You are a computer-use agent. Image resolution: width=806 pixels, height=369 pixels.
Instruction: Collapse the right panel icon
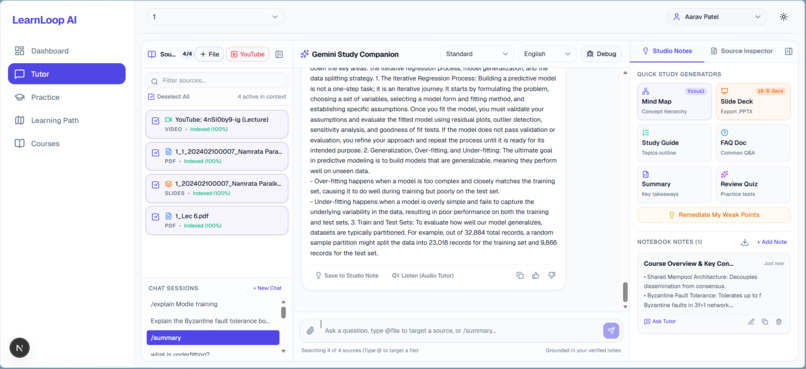point(789,51)
